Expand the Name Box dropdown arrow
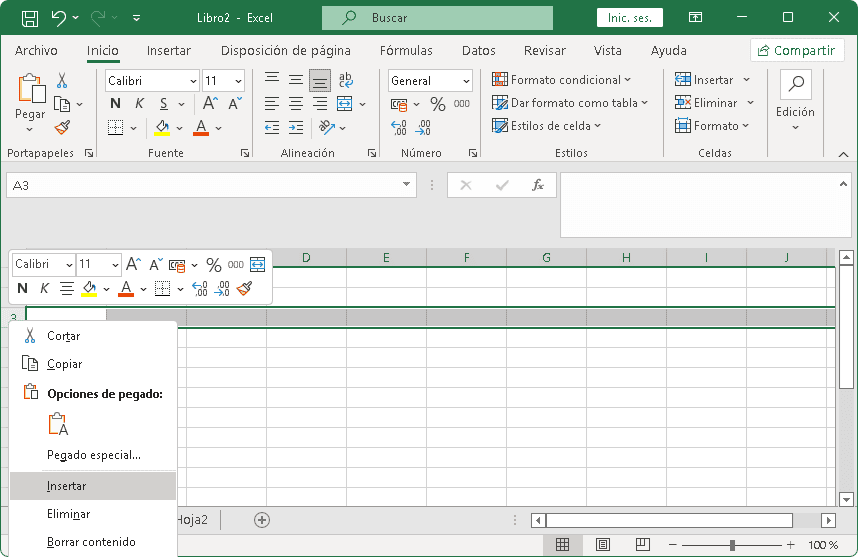 pos(406,184)
